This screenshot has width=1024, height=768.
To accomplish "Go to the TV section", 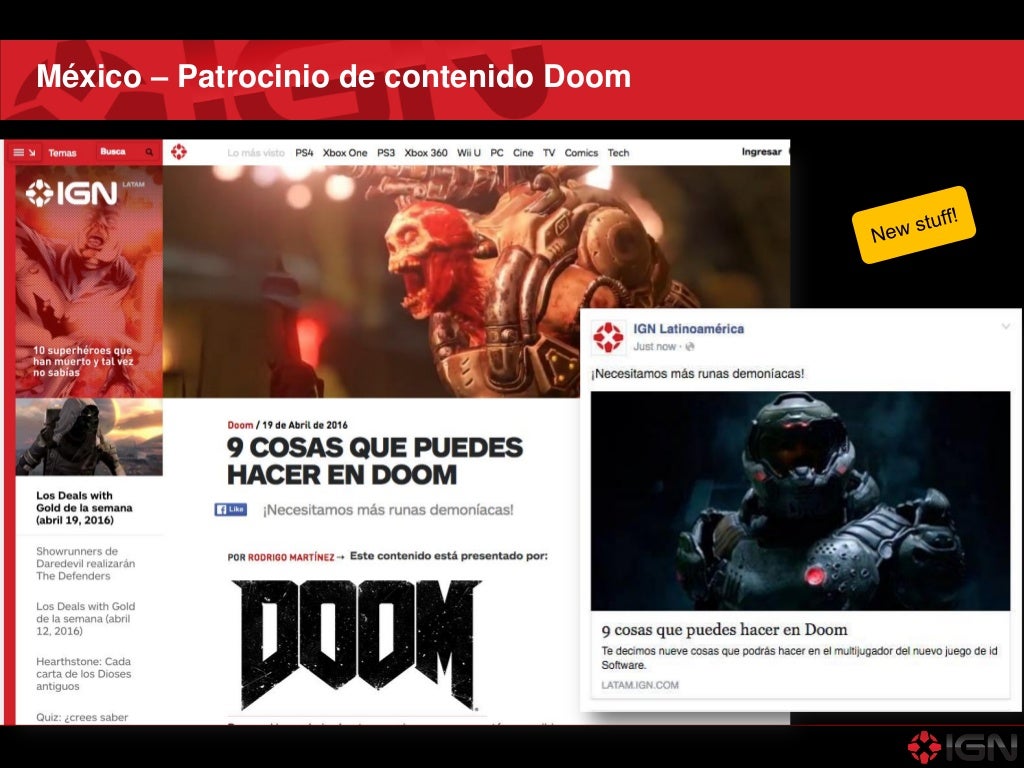I will tap(549, 153).
